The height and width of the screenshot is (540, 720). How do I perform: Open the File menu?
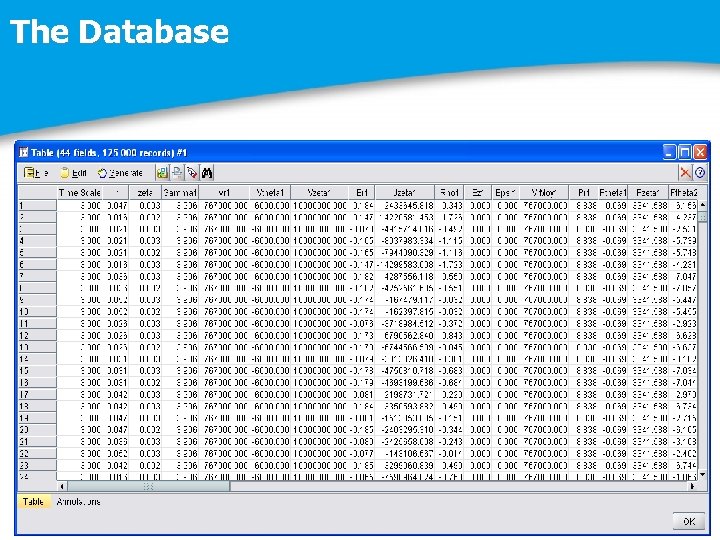(x=36, y=173)
